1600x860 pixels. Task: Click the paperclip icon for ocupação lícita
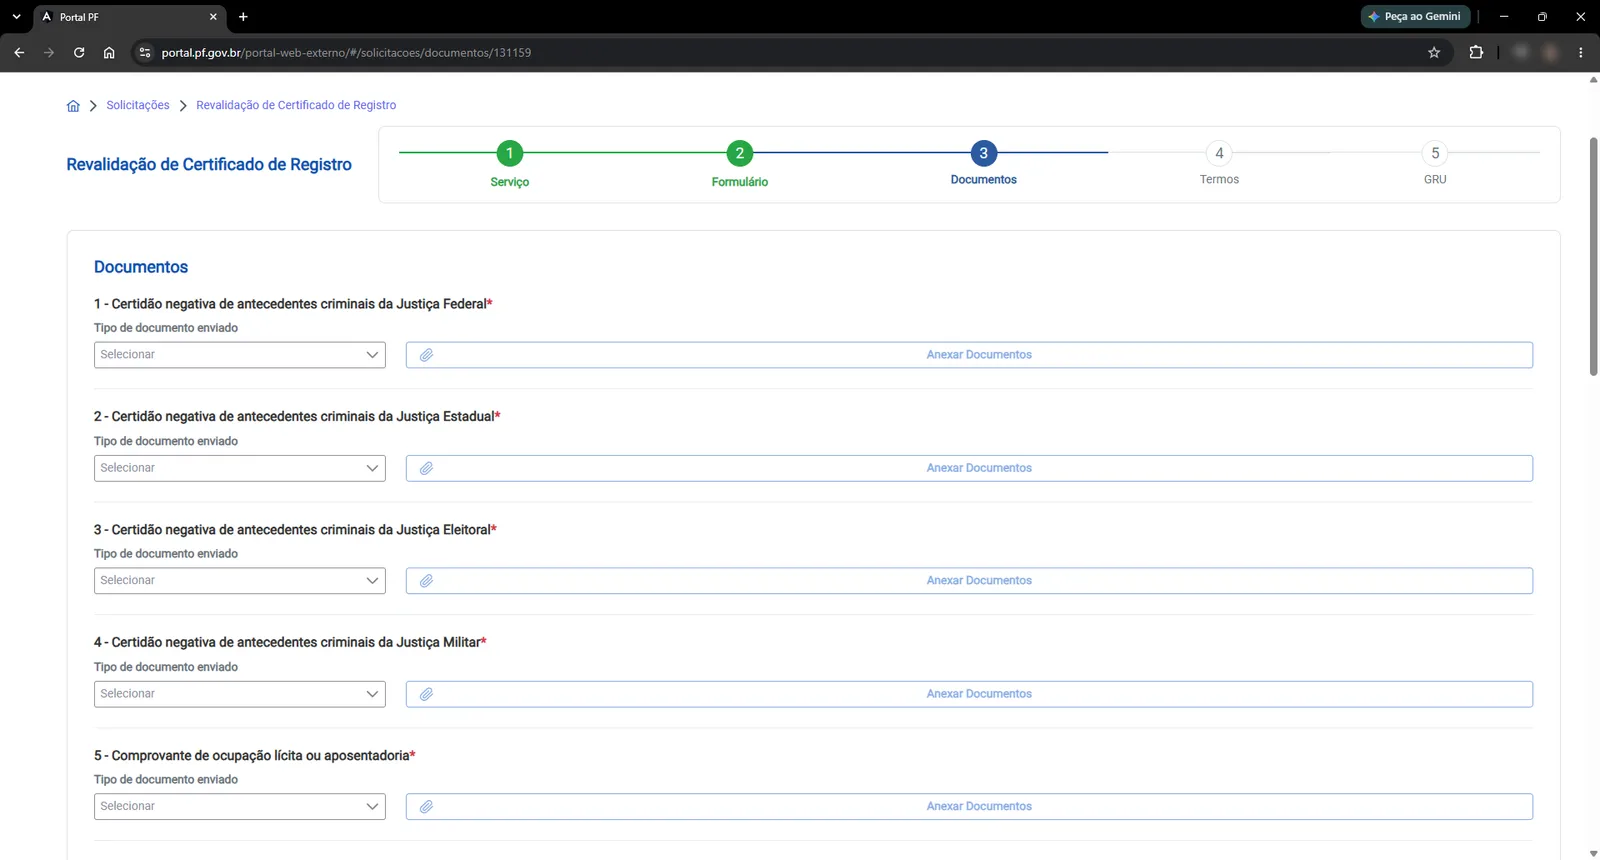point(426,807)
